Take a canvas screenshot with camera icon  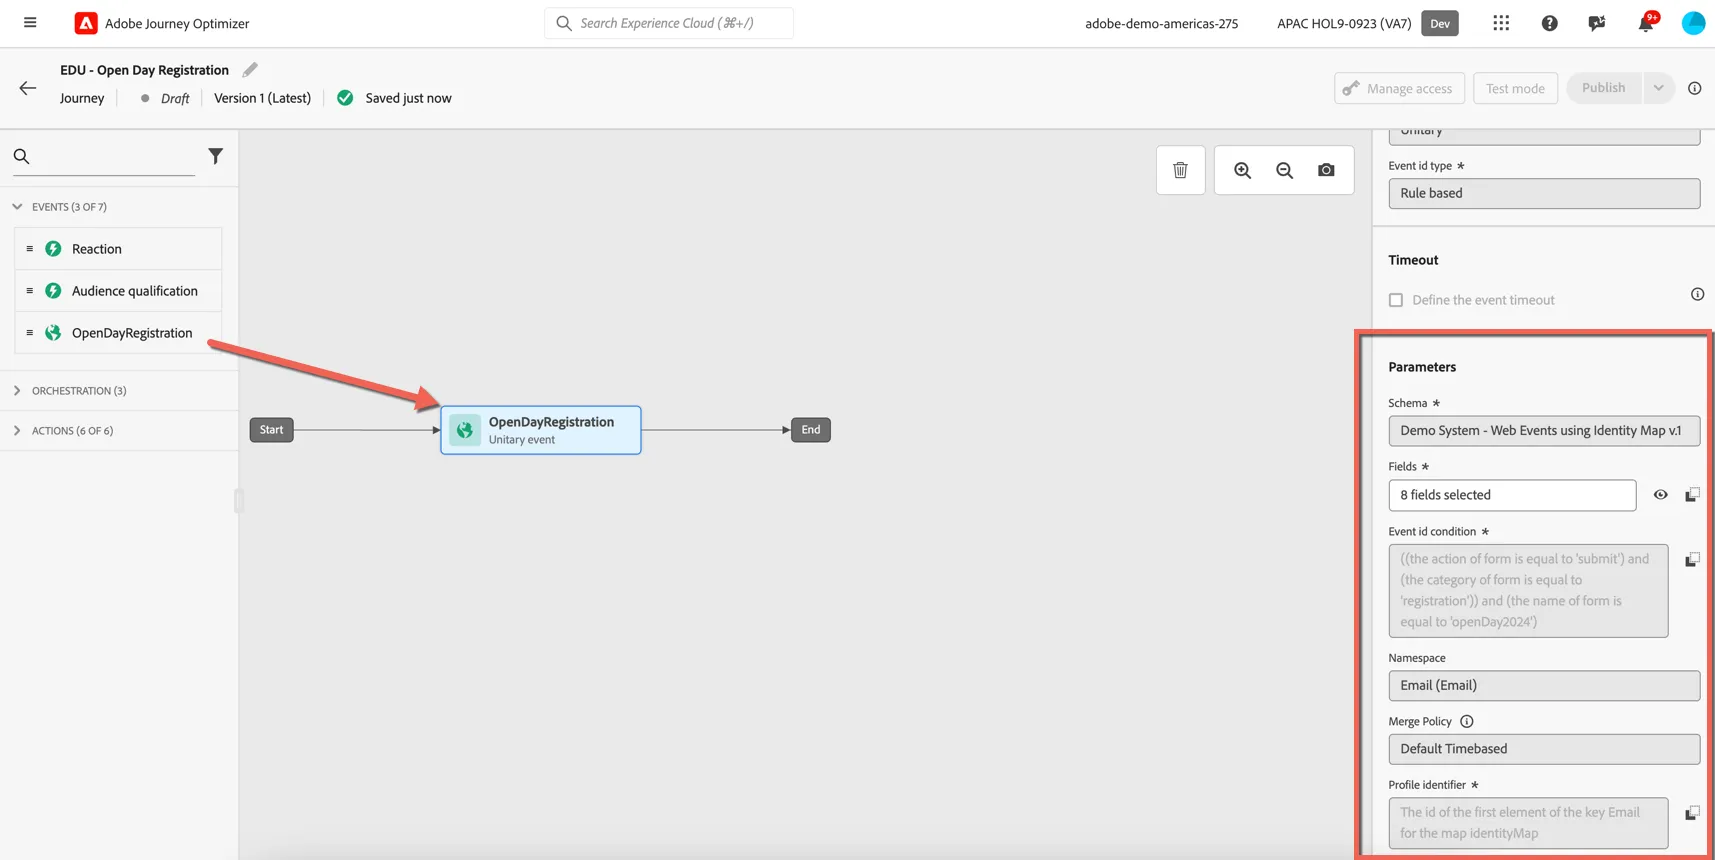point(1326,170)
